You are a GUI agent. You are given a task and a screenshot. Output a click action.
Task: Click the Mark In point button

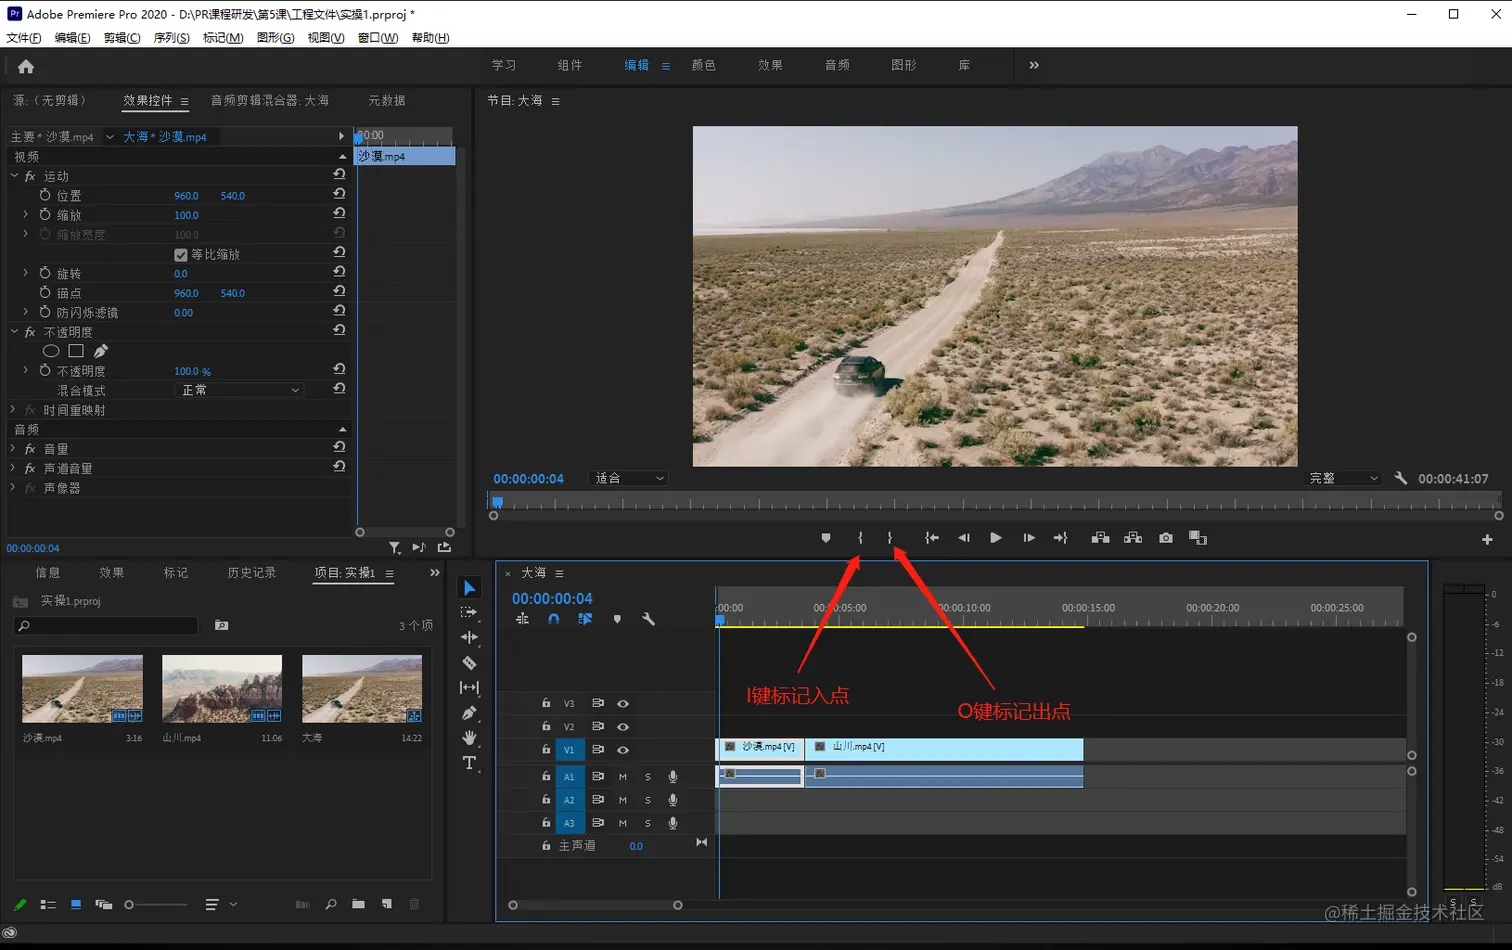860,538
